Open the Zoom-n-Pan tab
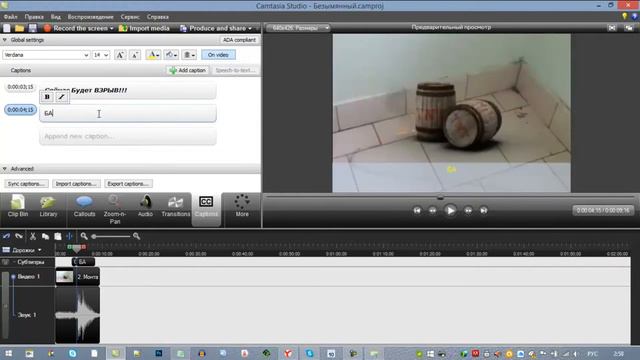 click(115, 209)
